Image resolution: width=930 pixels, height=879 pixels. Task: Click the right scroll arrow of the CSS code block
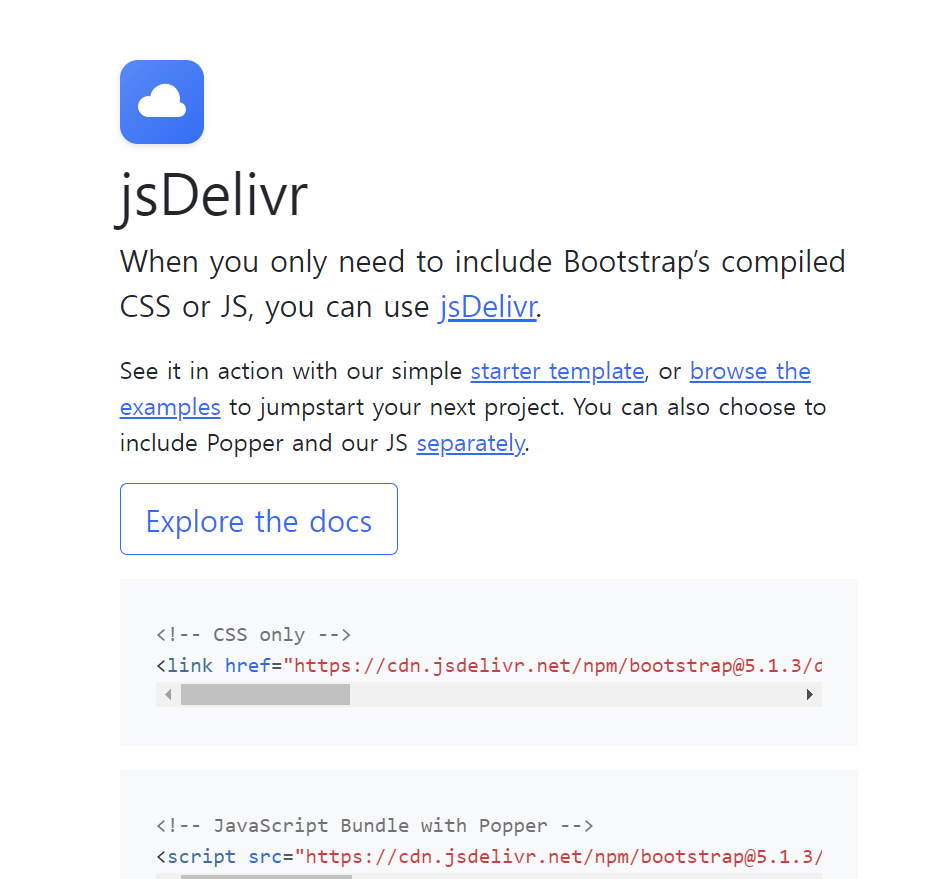click(810, 695)
